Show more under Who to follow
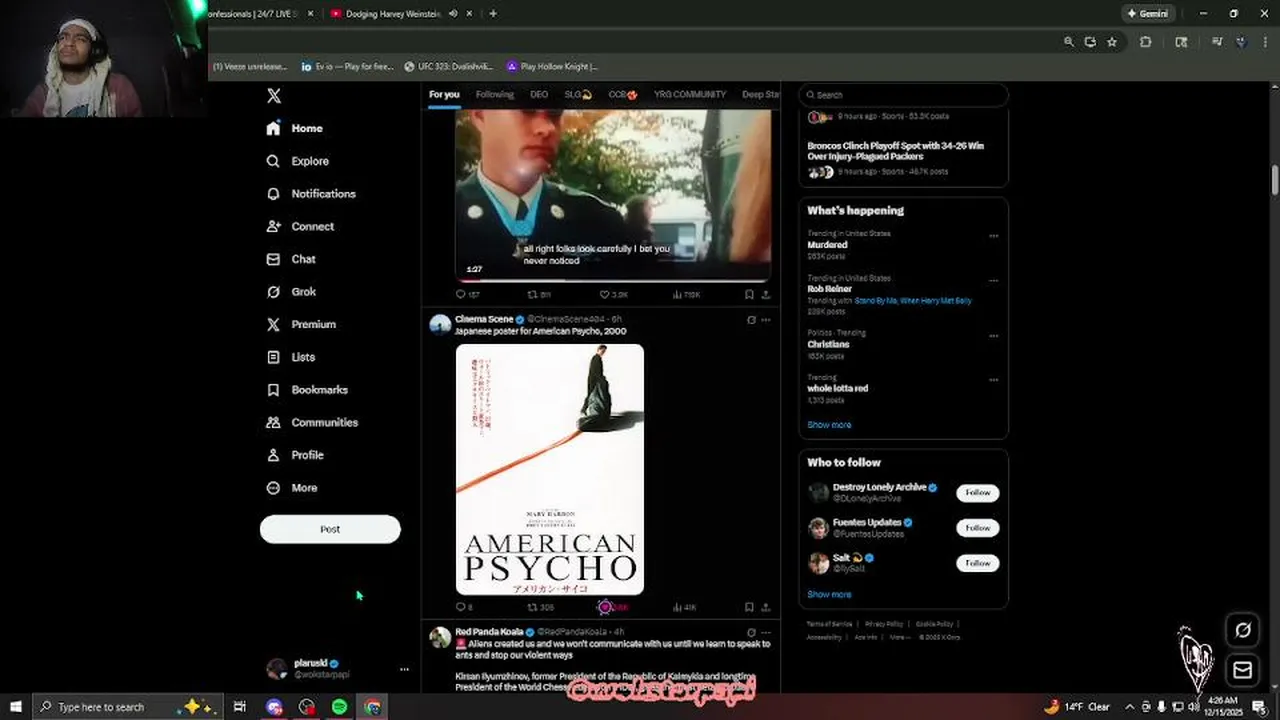The width and height of the screenshot is (1280, 720). [829, 594]
